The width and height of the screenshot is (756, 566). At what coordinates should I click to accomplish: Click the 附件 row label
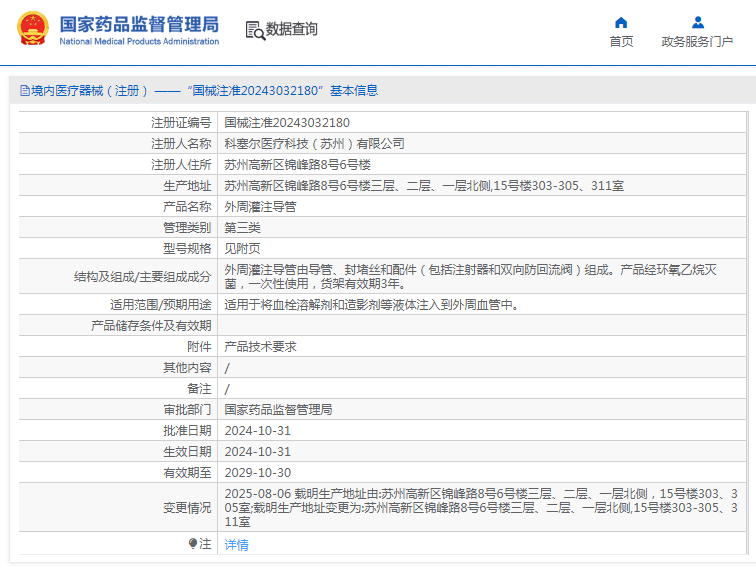pos(199,347)
